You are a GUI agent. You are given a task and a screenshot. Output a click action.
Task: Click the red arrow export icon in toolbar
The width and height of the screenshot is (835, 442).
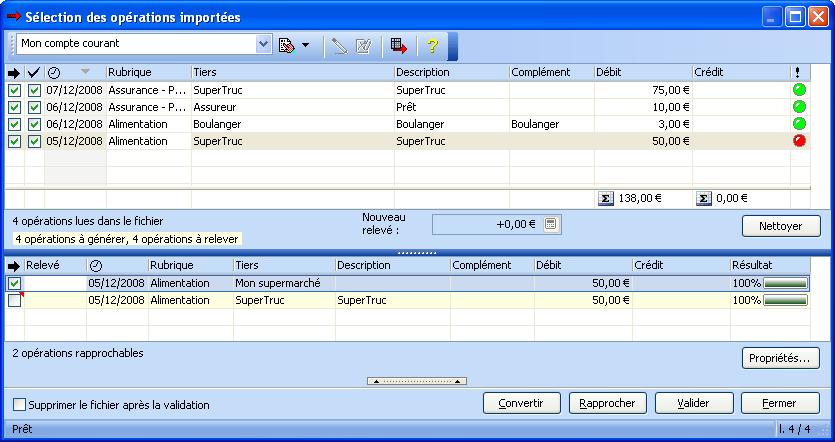click(399, 45)
